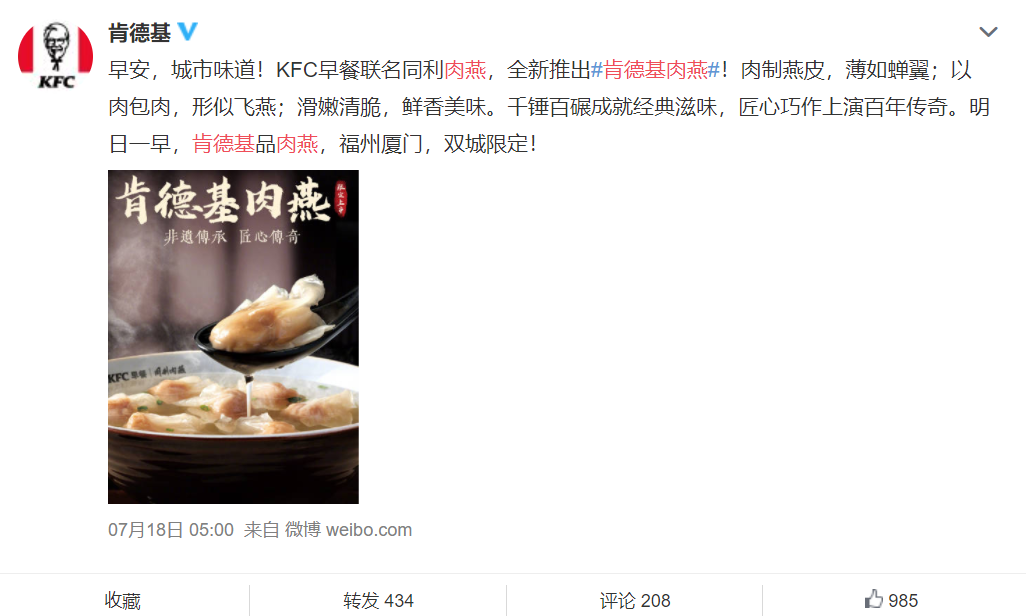Open the #肯德基肉燕# hashtag topic
Screen dimensions: 1027x616
[x=656, y=69]
